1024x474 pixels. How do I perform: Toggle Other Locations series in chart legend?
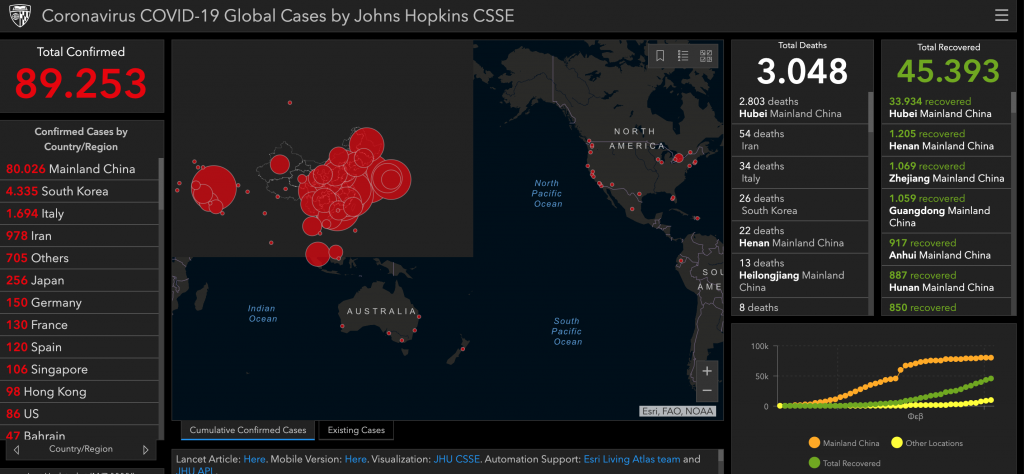pyautogui.click(x=927, y=442)
